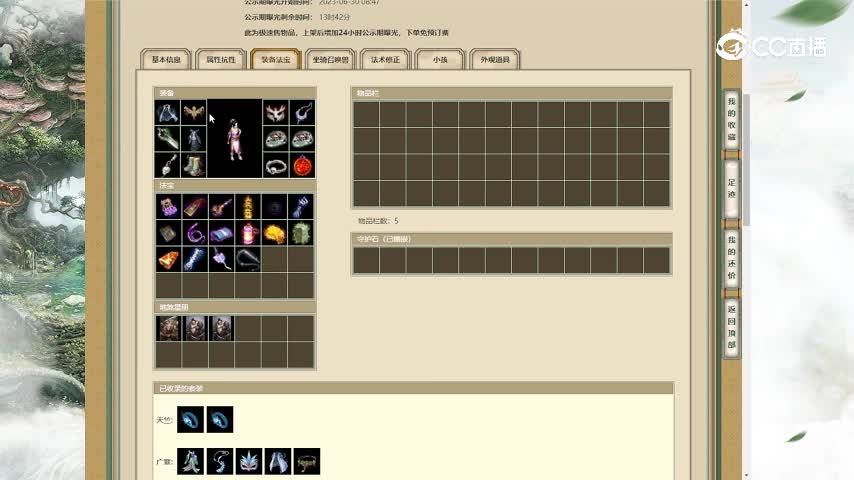854x480 pixels.
Task: Click the skull pendant equipment icon
Action: click(167, 165)
